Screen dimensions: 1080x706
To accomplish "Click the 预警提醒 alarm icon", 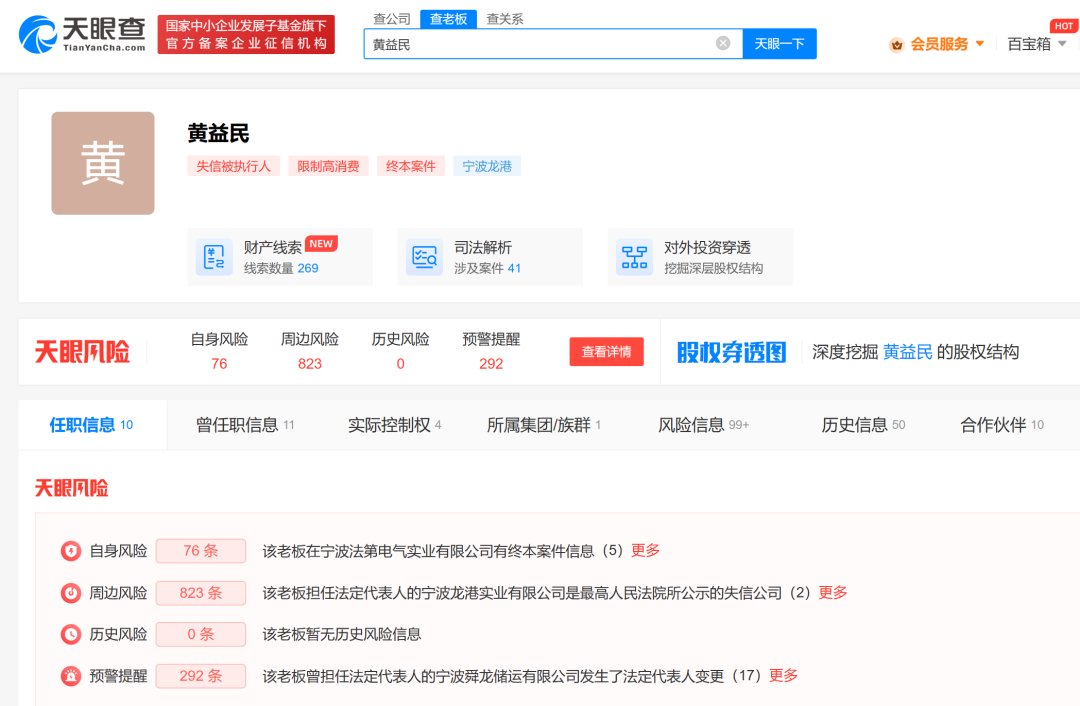I will (x=71, y=676).
